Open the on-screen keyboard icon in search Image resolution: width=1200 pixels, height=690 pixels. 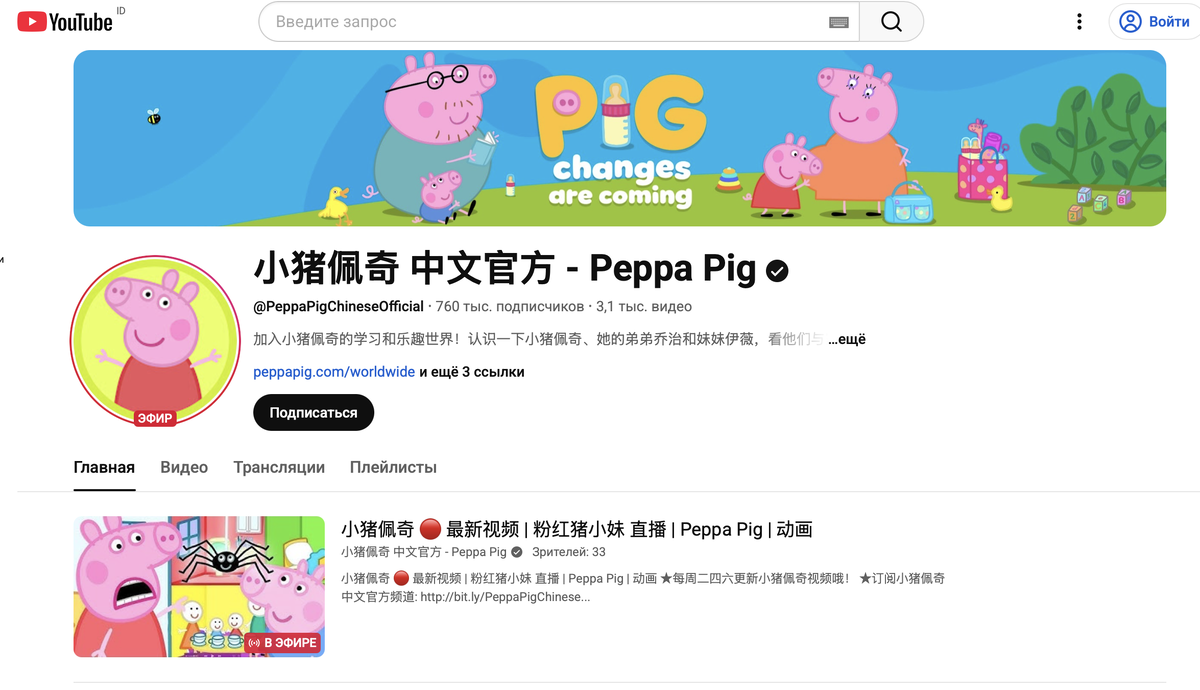[838, 22]
